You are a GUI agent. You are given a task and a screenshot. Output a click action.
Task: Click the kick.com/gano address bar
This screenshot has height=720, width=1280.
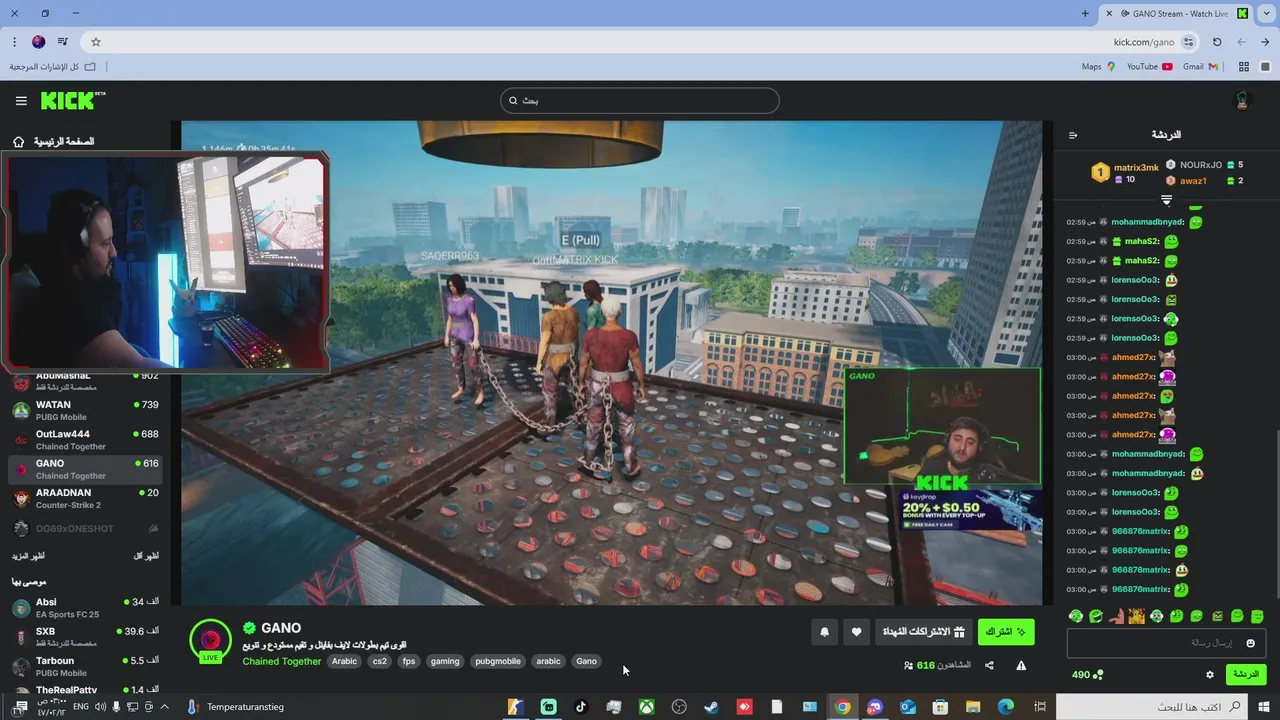[x=640, y=42]
